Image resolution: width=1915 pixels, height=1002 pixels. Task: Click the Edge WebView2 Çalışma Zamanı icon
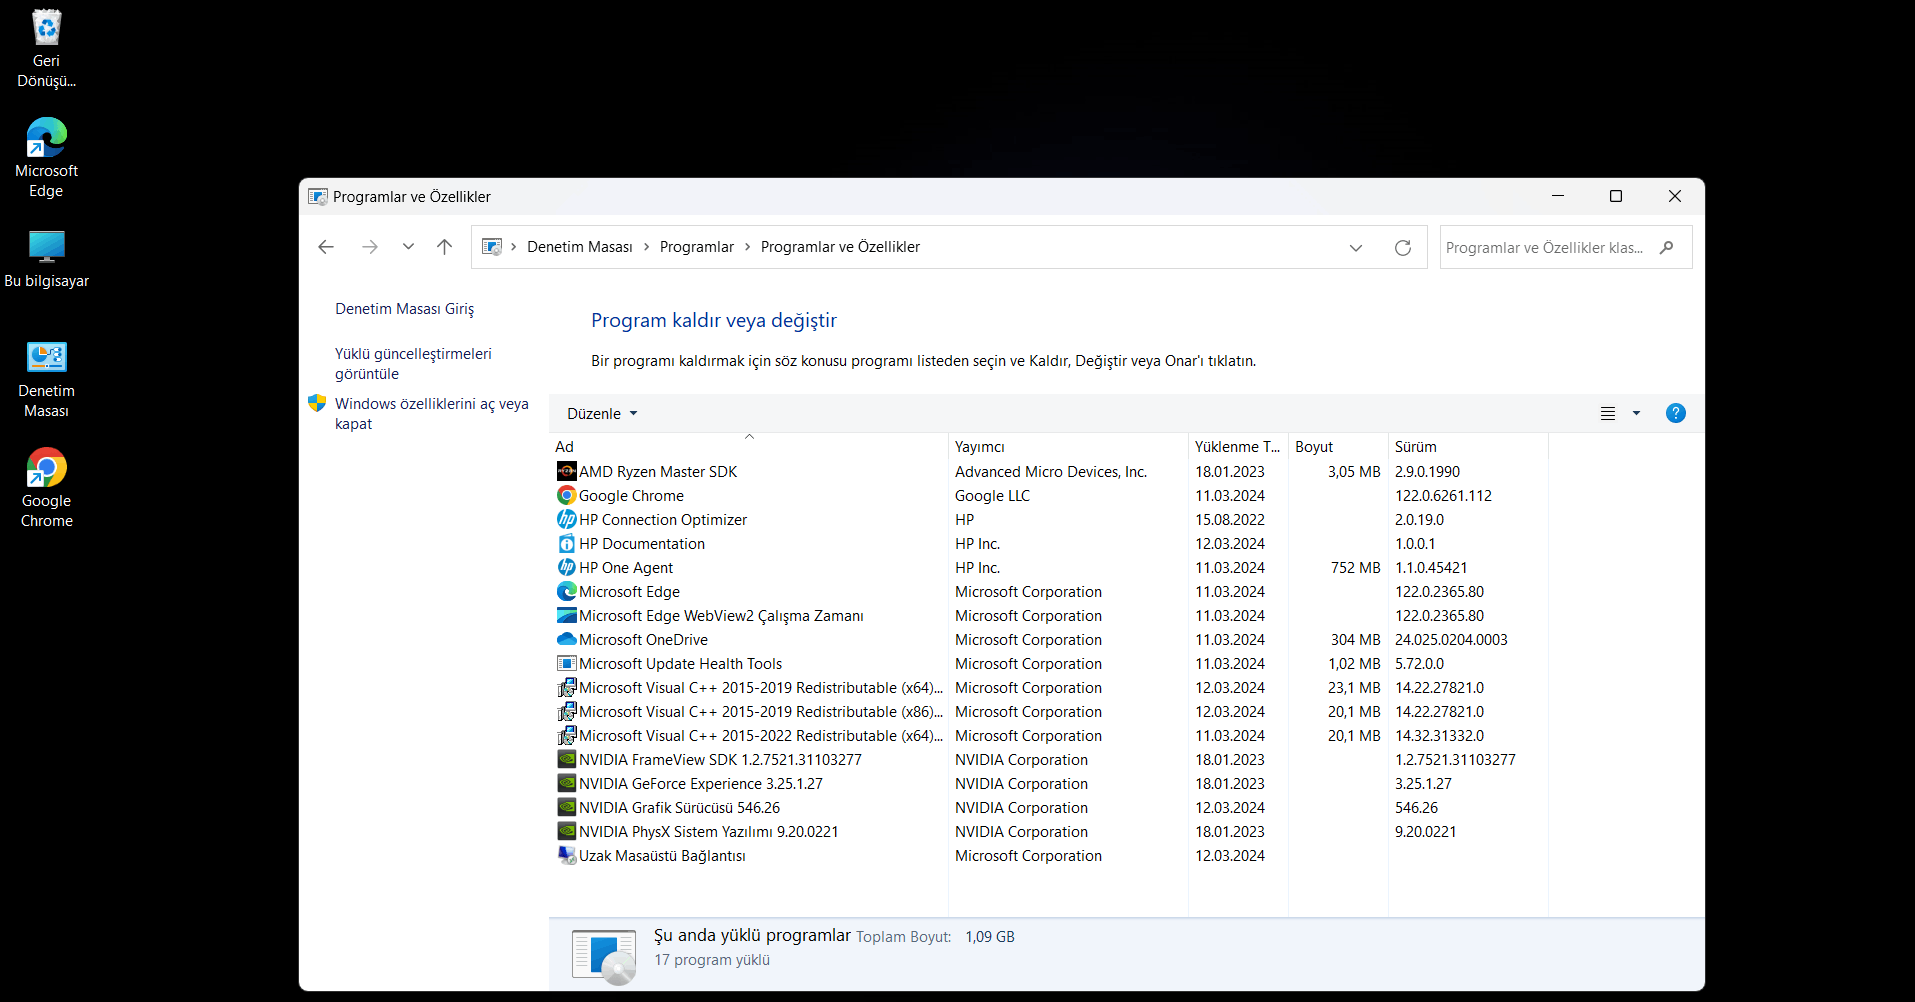(x=567, y=615)
